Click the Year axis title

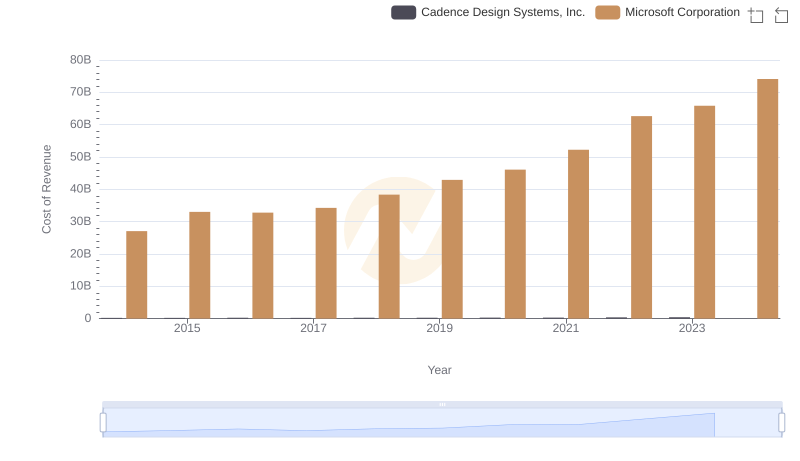tap(439, 370)
